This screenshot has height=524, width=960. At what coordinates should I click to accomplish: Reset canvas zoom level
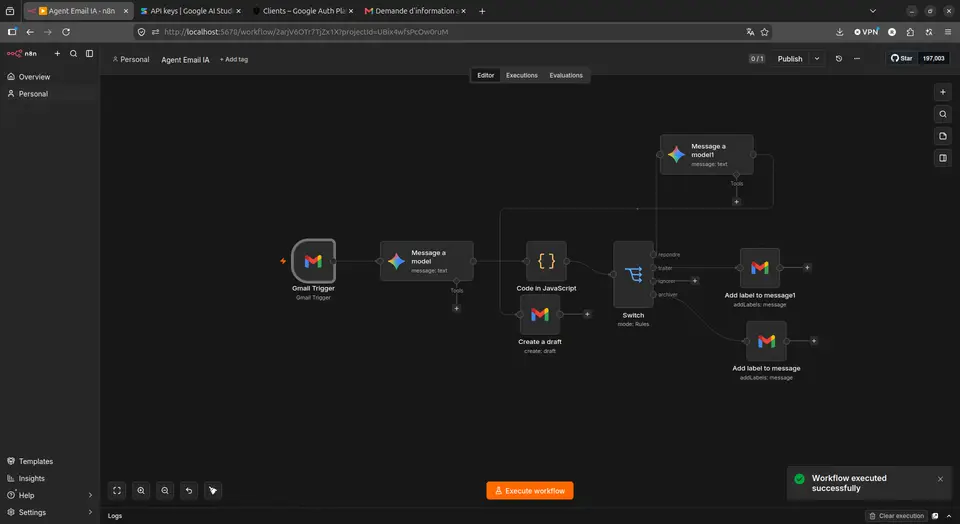(189, 490)
